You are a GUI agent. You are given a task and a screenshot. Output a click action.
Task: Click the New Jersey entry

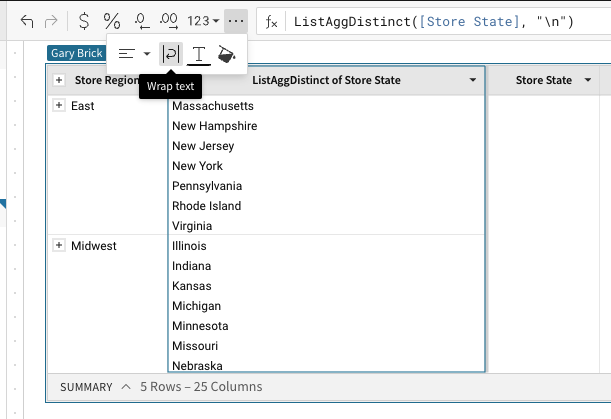click(x=203, y=146)
